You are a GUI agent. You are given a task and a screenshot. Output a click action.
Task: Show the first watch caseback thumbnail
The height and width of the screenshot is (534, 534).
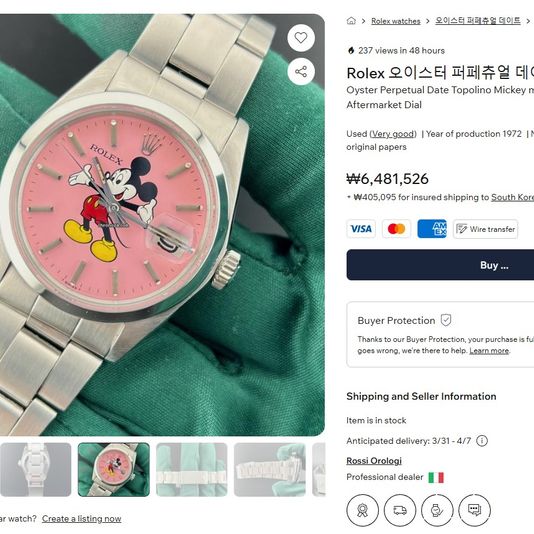point(35,469)
